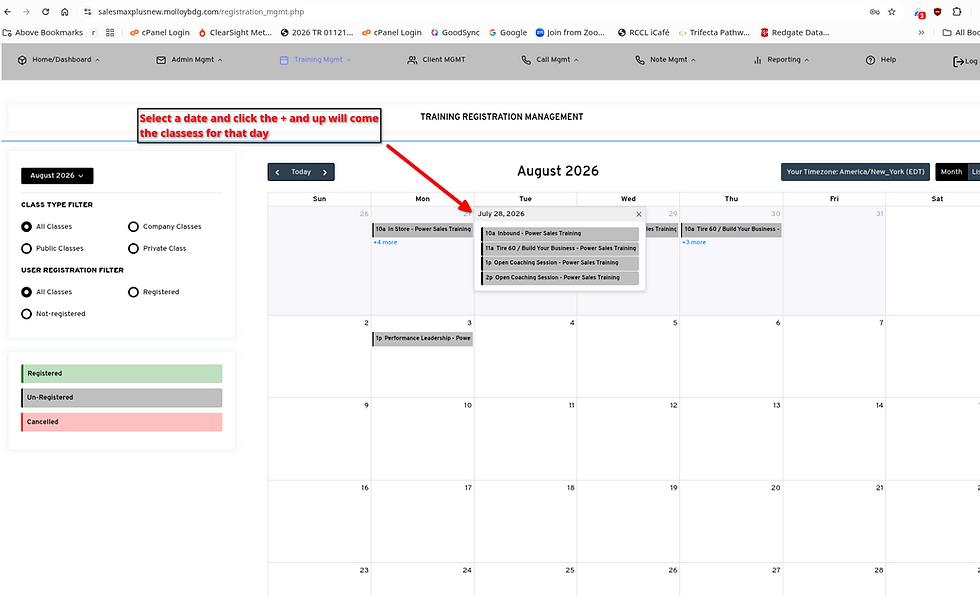Click the Training Mgmt calendar icon
Viewport: 980px width, 596px height.
[284, 60]
